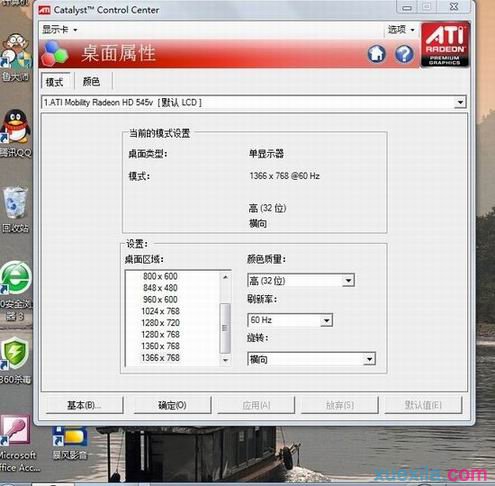
Task: Minimize the Catalyst Control Center window
Action: (406, 7)
